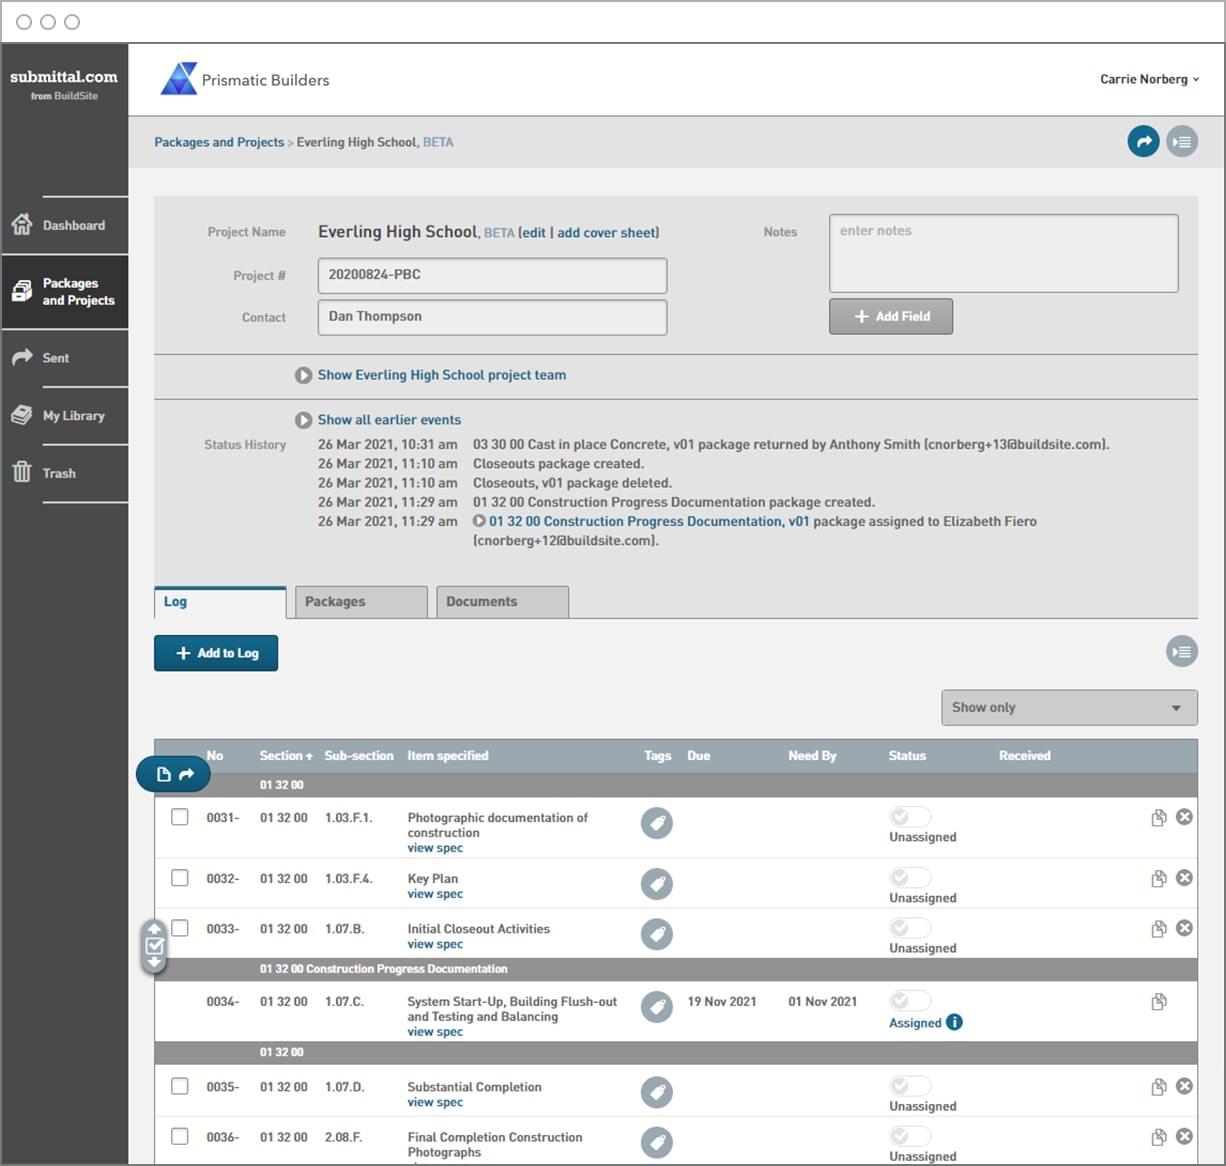Click the Add to Log button

click(216, 653)
